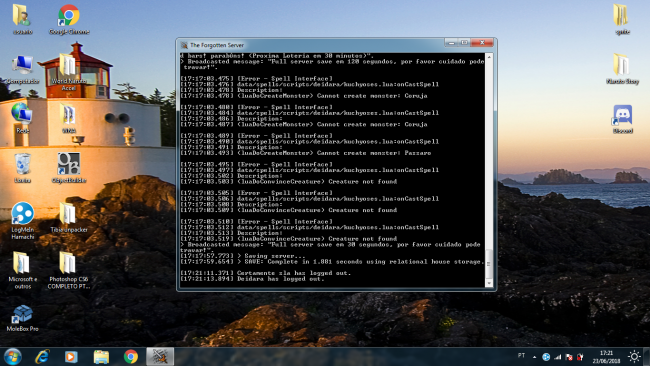
Task: Open the Computador desktop icon
Action: [x=22, y=69]
